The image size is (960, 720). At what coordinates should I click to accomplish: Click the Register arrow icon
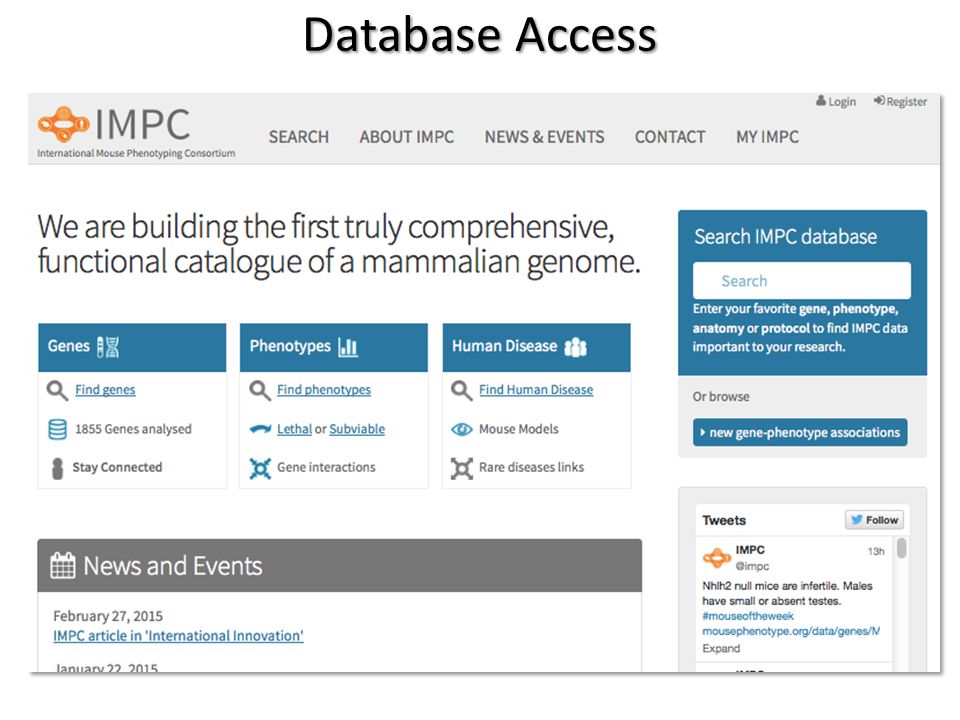(879, 100)
